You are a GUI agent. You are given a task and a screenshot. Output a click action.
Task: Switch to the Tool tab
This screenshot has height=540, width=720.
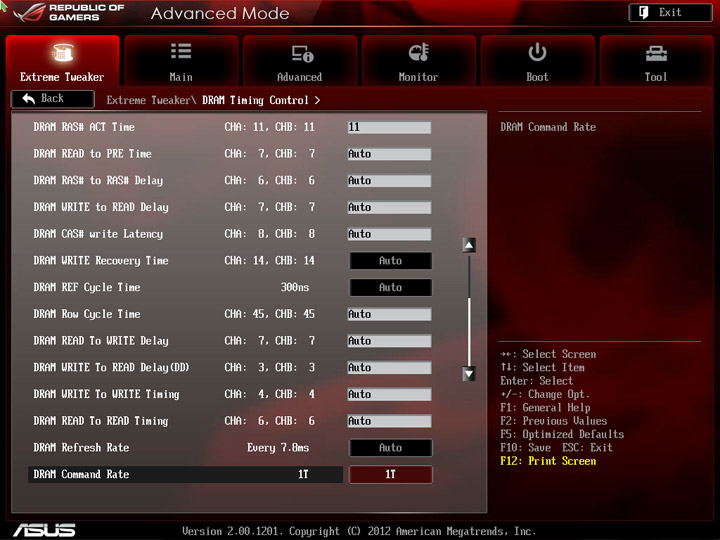[x=656, y=61]
